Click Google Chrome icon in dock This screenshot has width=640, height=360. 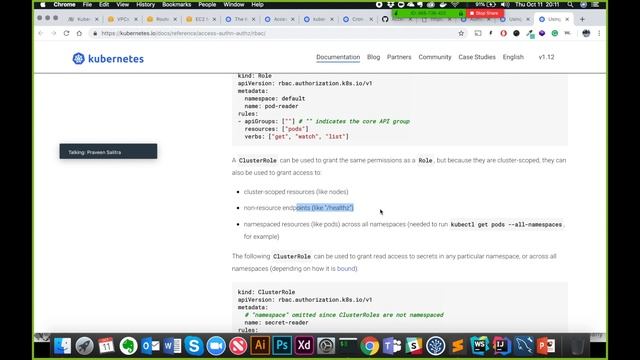[370, 346]
